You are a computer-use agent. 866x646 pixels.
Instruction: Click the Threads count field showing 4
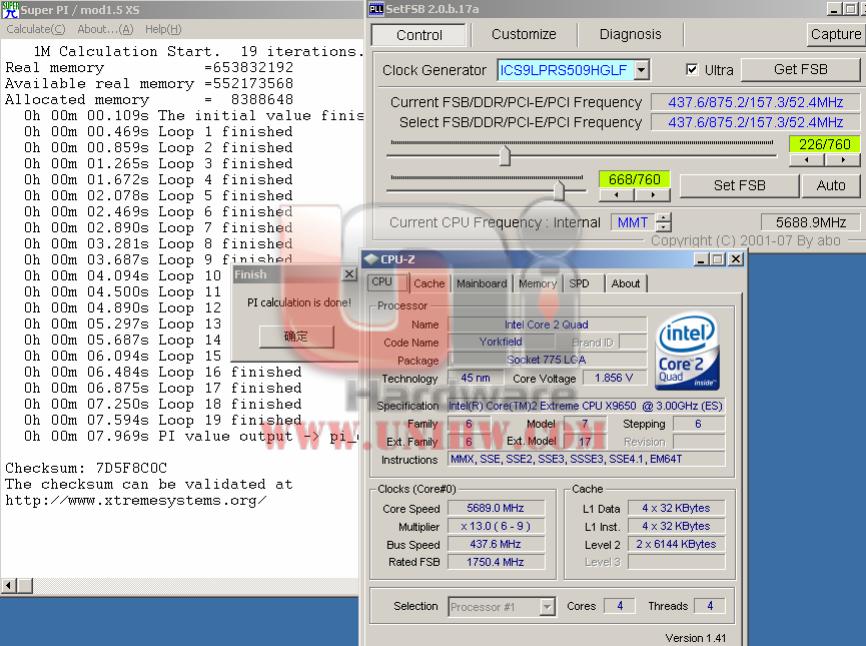coord(710,606)
